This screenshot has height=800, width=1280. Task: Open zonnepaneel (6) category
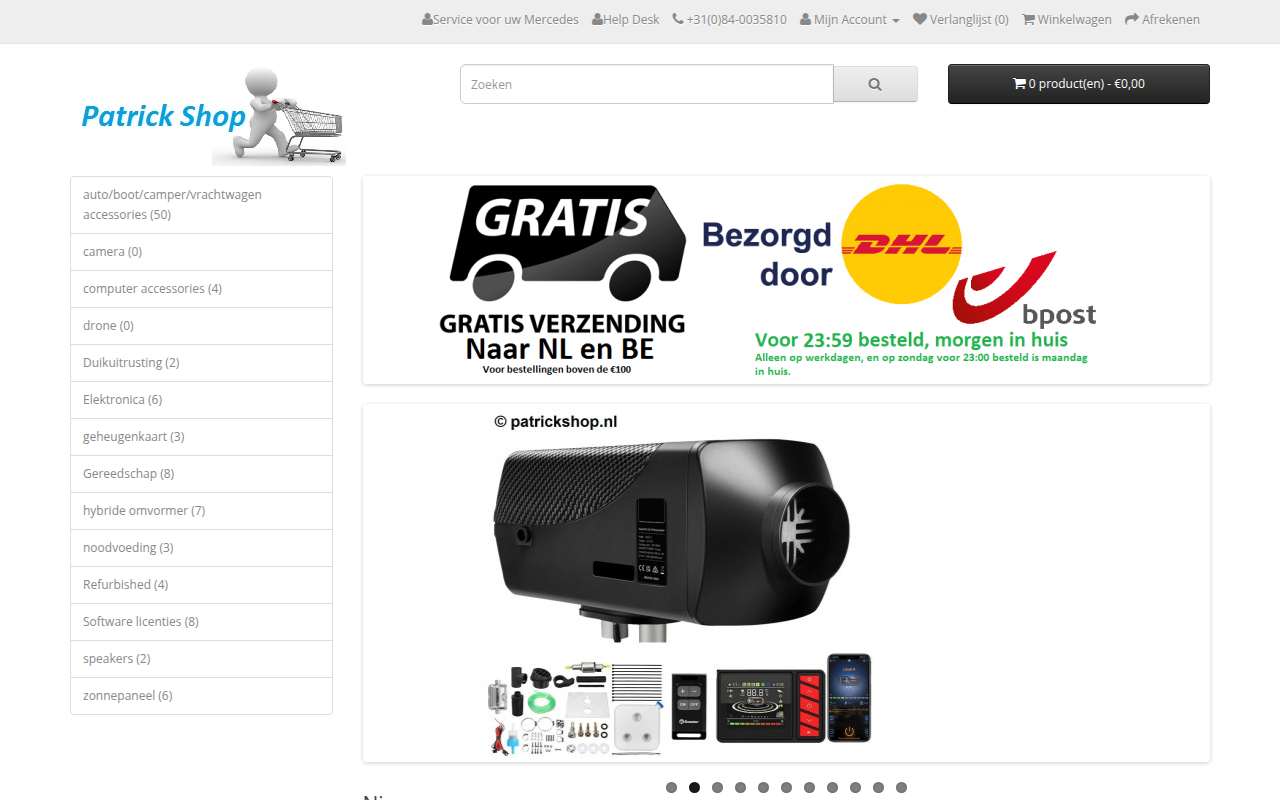point(201,696)
